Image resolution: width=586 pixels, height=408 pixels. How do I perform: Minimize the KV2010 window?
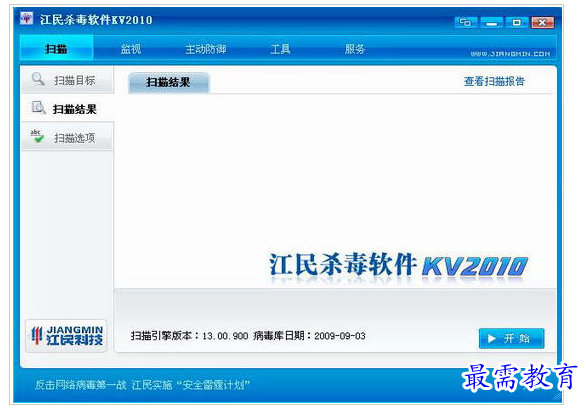pyautogui.click(x=492, y=23)
